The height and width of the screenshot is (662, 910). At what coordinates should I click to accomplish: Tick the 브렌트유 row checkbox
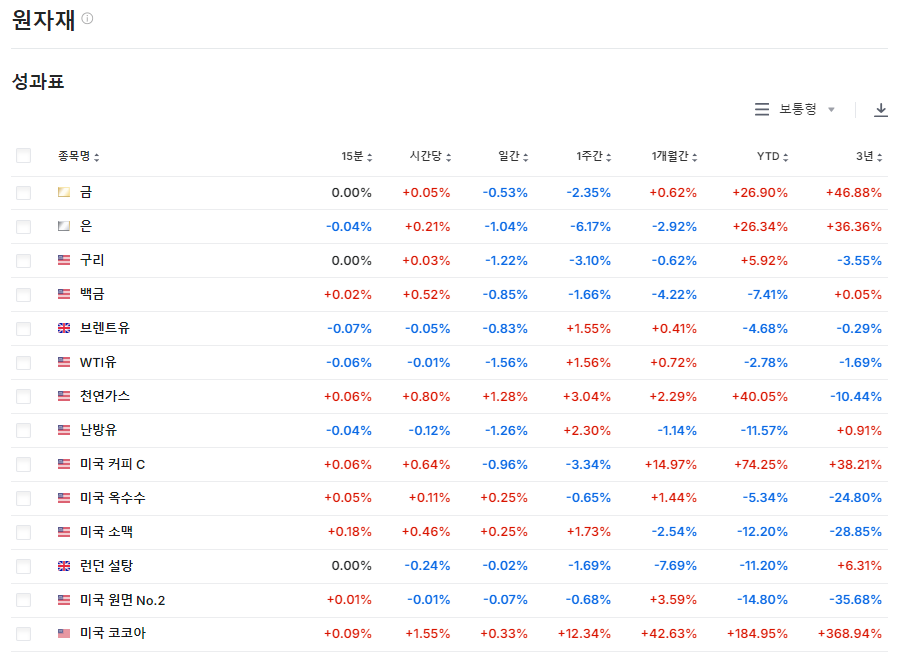tap(23, 329)
